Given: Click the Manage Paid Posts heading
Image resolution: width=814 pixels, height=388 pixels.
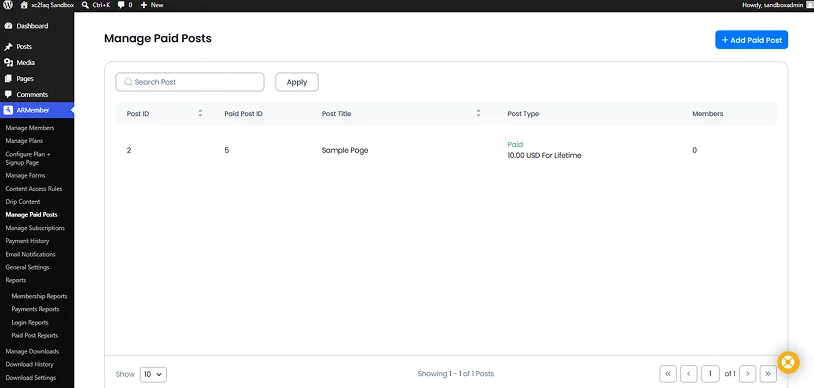Looking at the screenshot, I should tap(158, 38).
